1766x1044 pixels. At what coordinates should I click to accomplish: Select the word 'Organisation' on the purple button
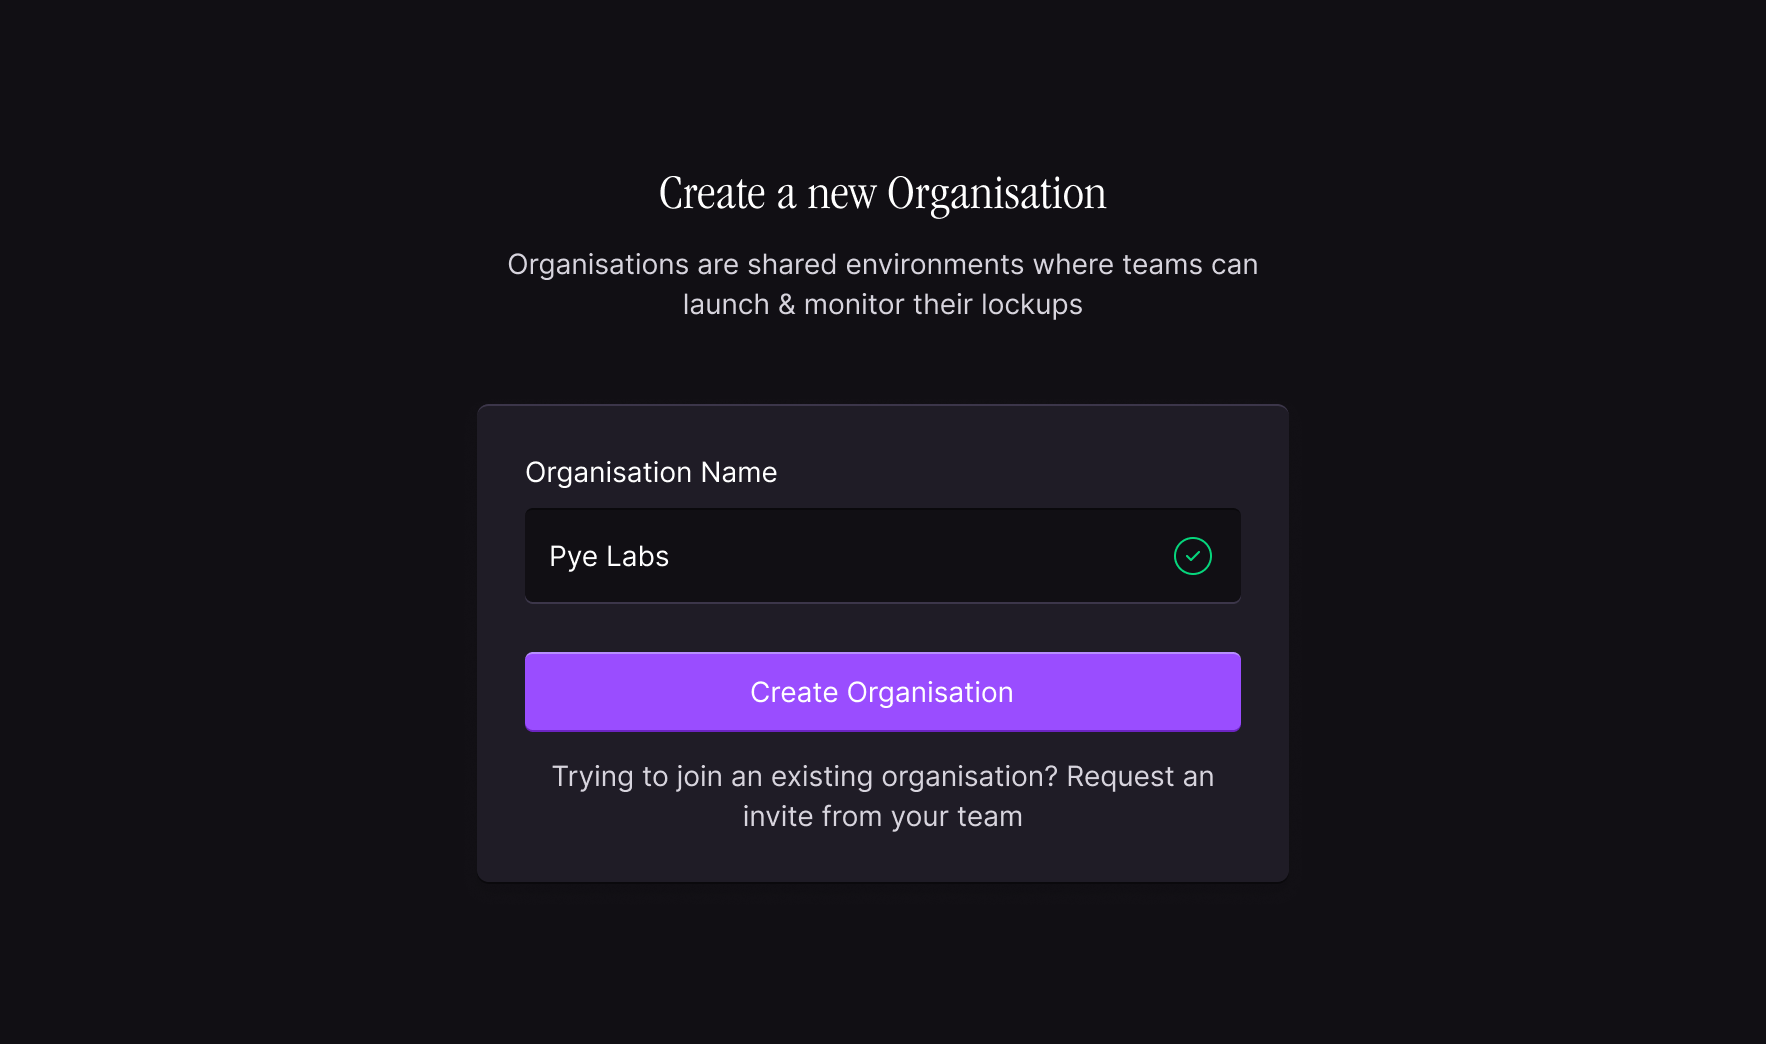coord(930,692)
